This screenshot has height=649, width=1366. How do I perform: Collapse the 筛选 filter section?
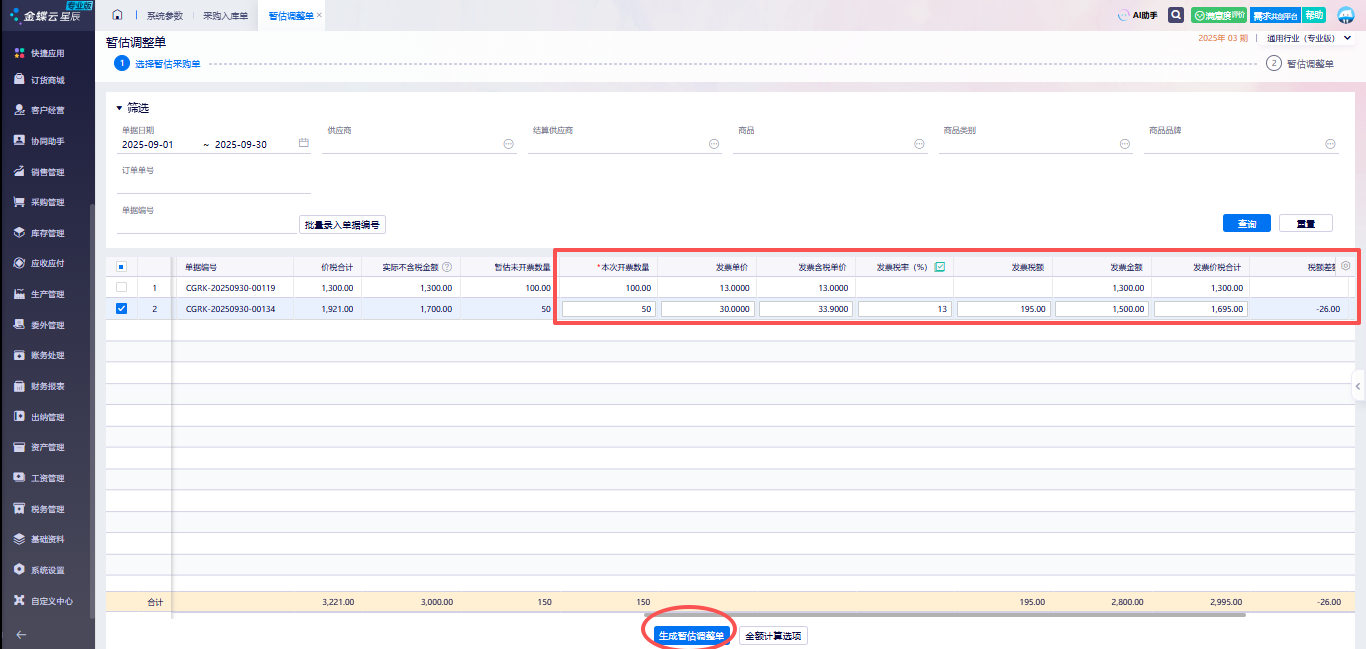pyautogui.click(x=119, y=108)
